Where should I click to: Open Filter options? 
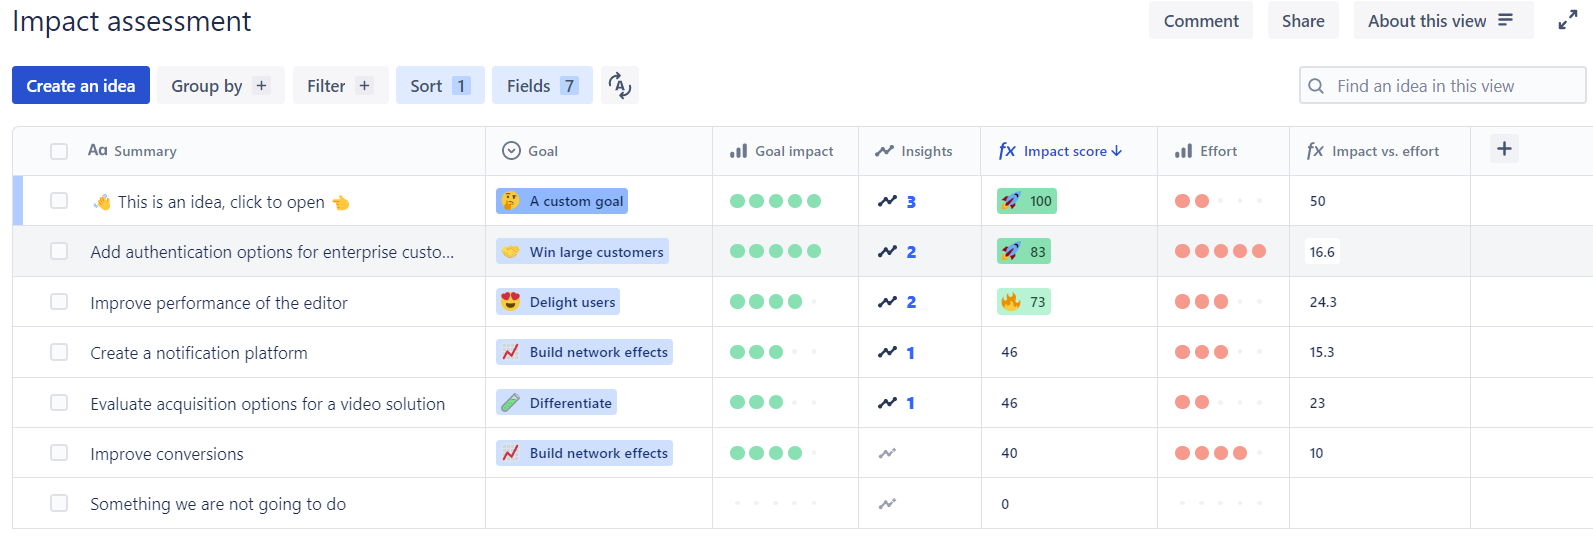point(340,85)
